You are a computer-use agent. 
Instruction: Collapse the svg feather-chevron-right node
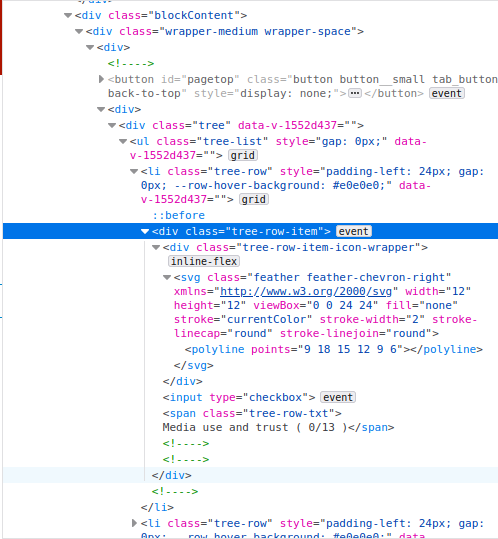pyautogui.click(x=167, y=277)
